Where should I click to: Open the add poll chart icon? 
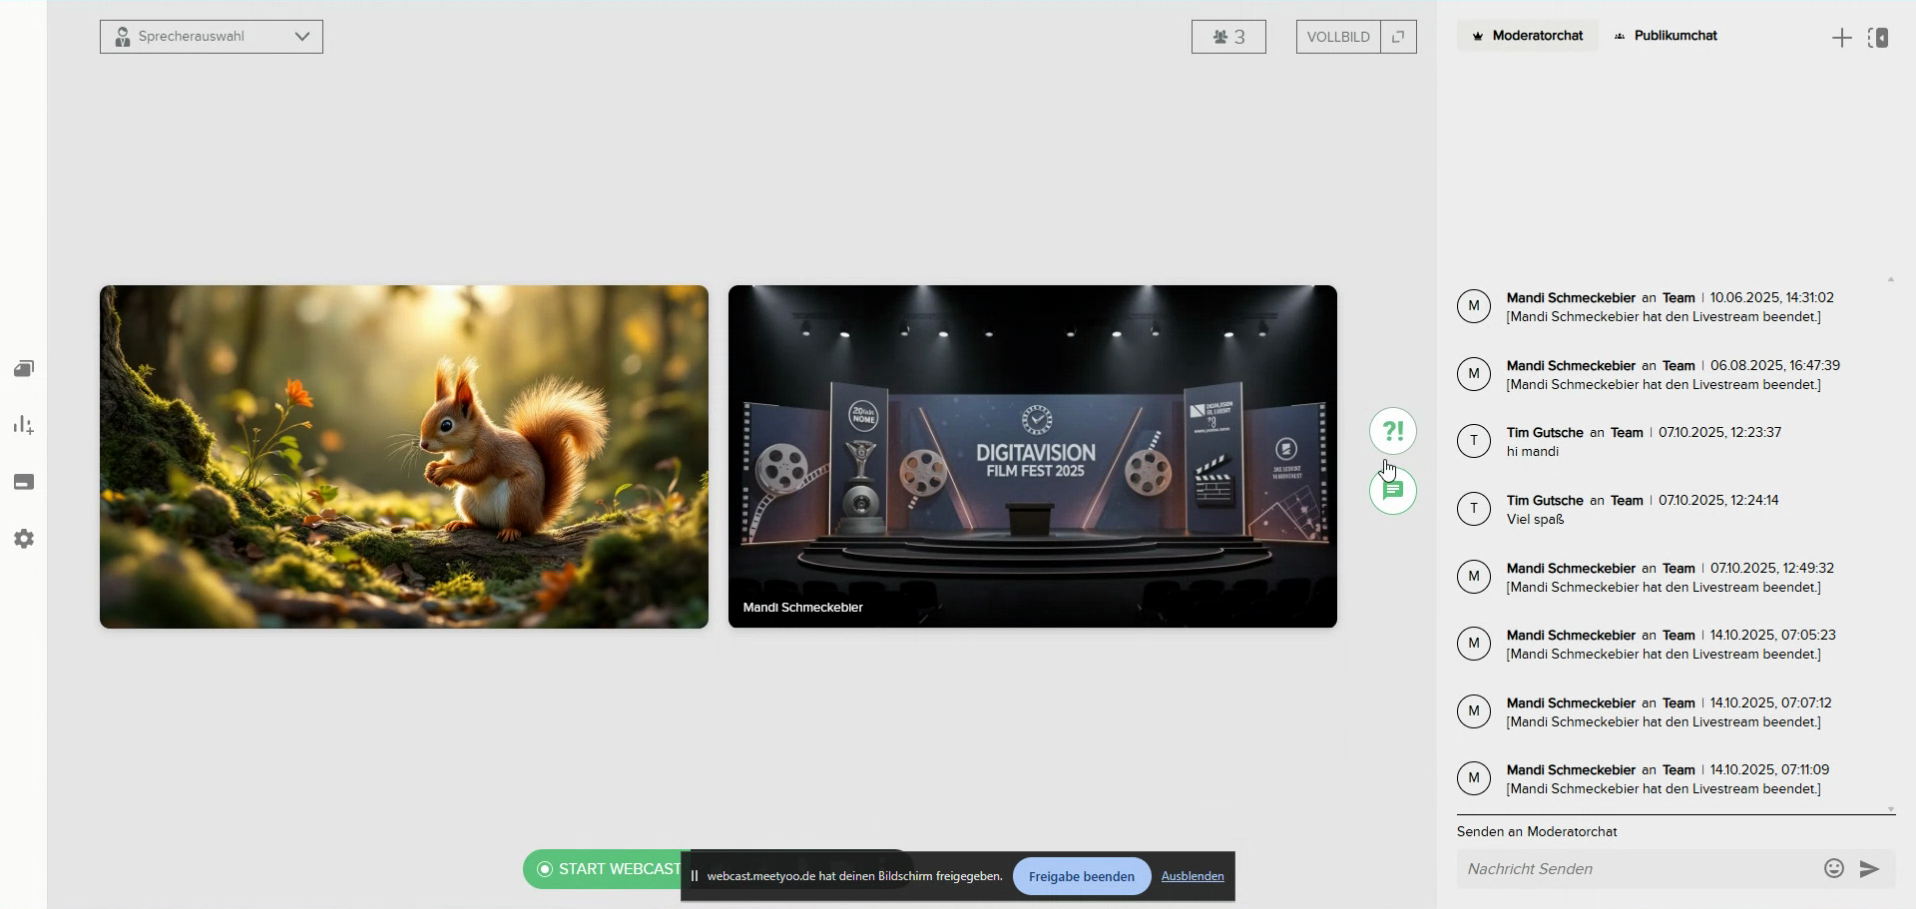point(24,426)
